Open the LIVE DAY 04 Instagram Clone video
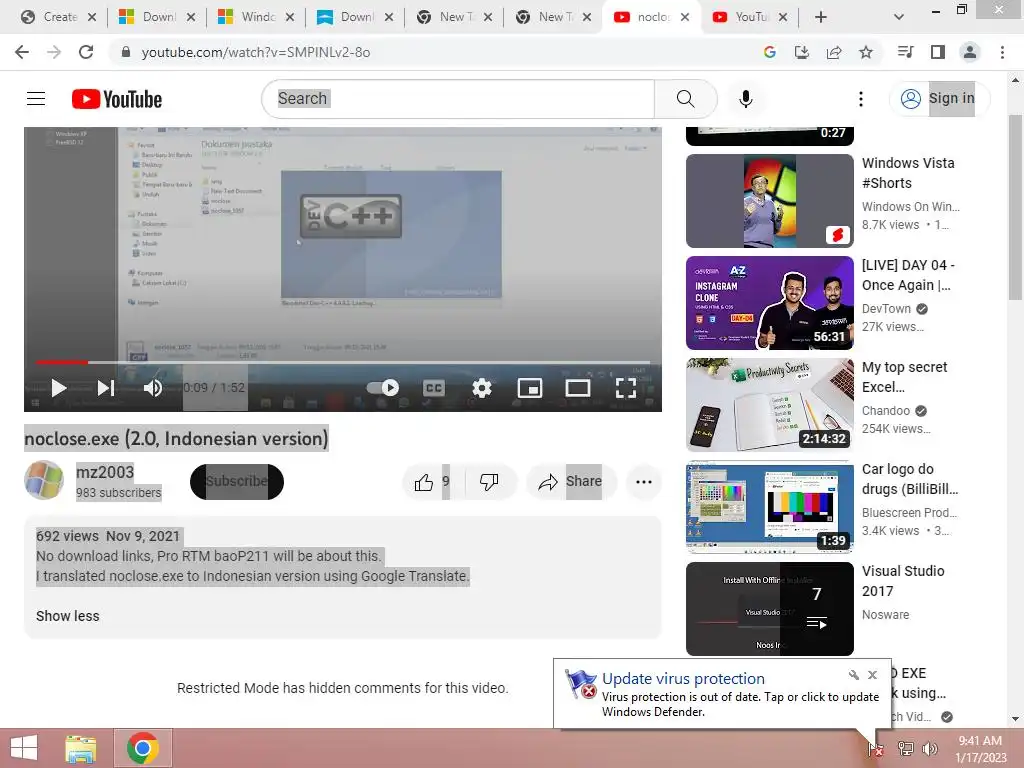Image resolution: width=1024 pixels, height=768 pixels. tap(770, 303)
